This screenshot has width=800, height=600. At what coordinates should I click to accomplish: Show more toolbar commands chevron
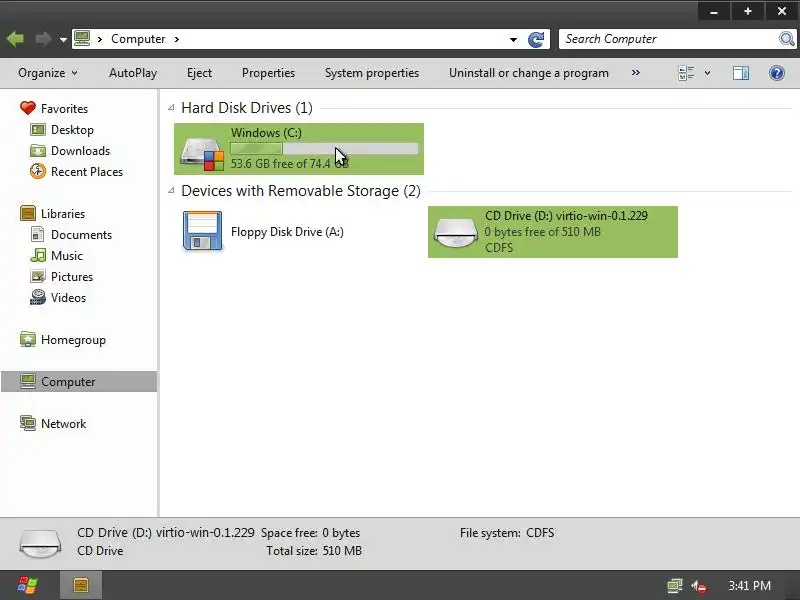click(x=636, y=72)
